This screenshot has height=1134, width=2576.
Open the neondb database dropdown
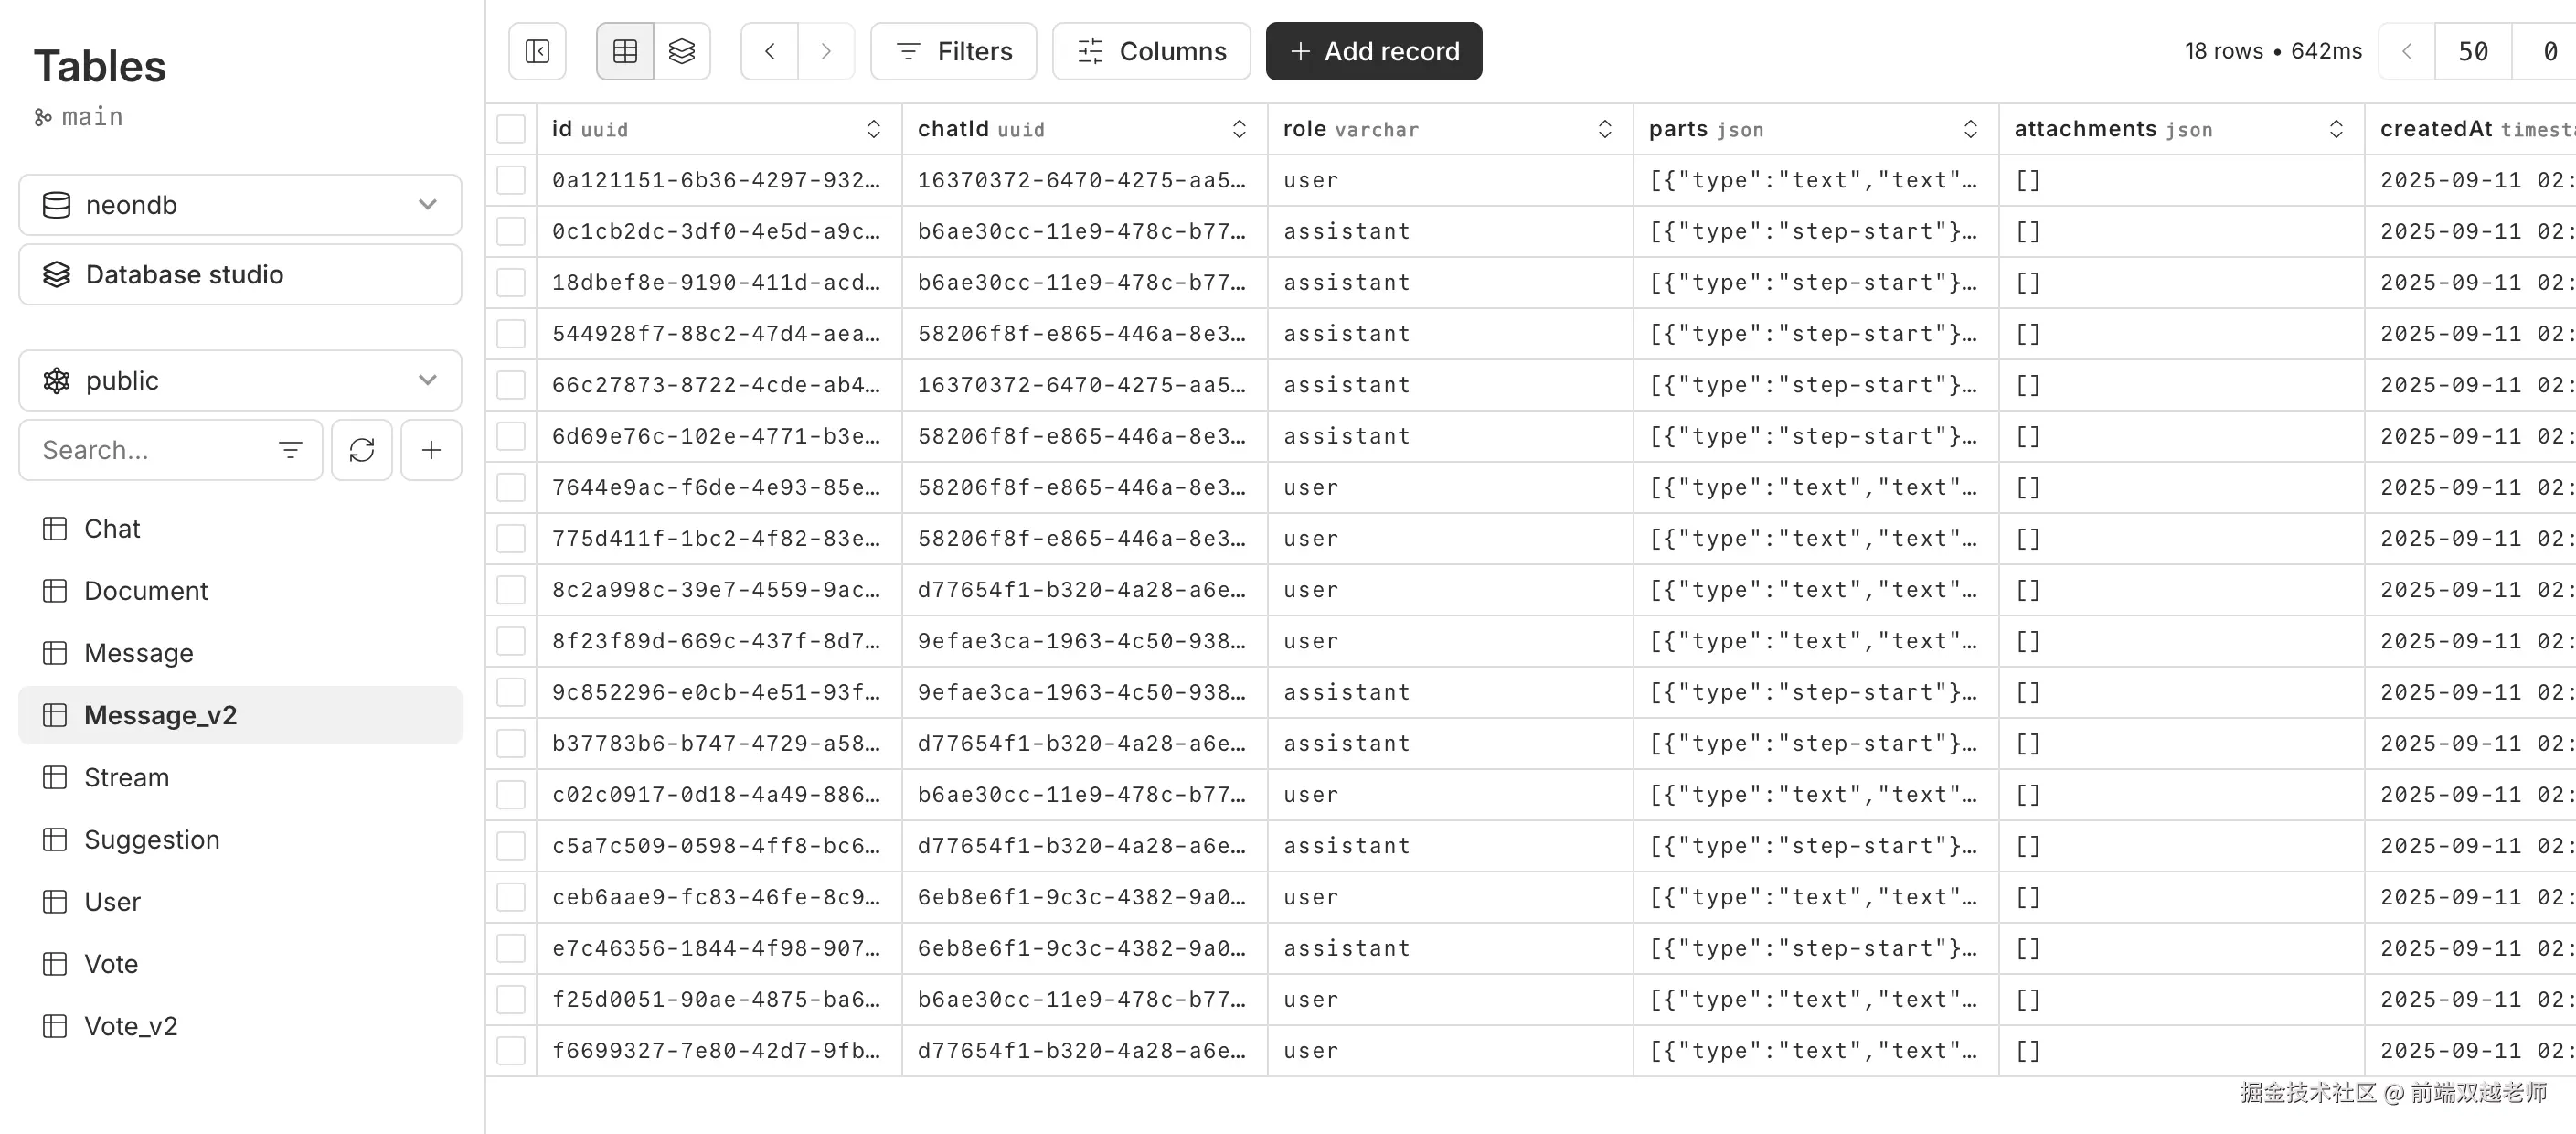[240, 205]
